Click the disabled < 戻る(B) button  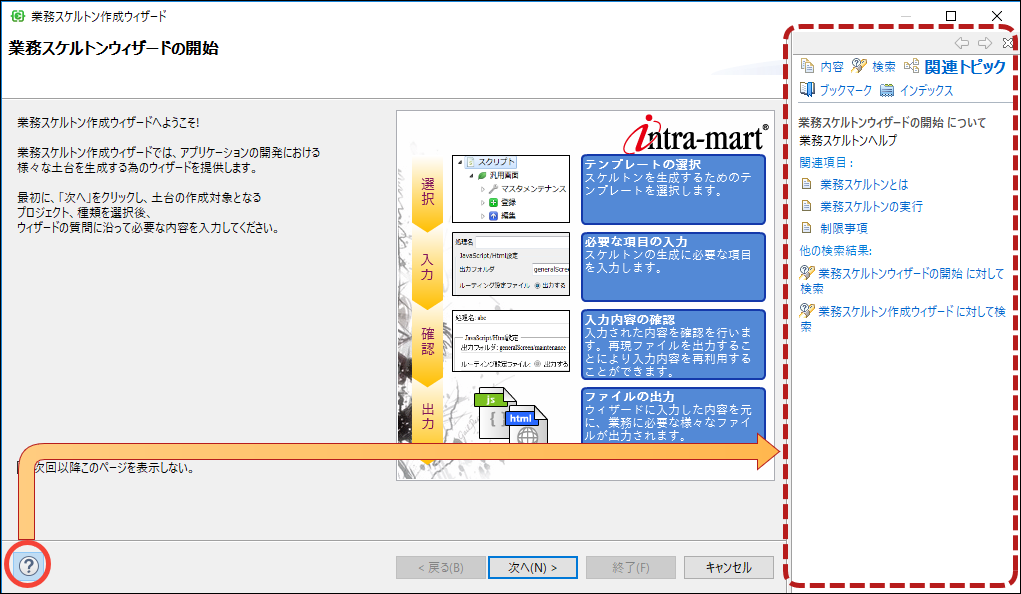(x=441, y=567)
